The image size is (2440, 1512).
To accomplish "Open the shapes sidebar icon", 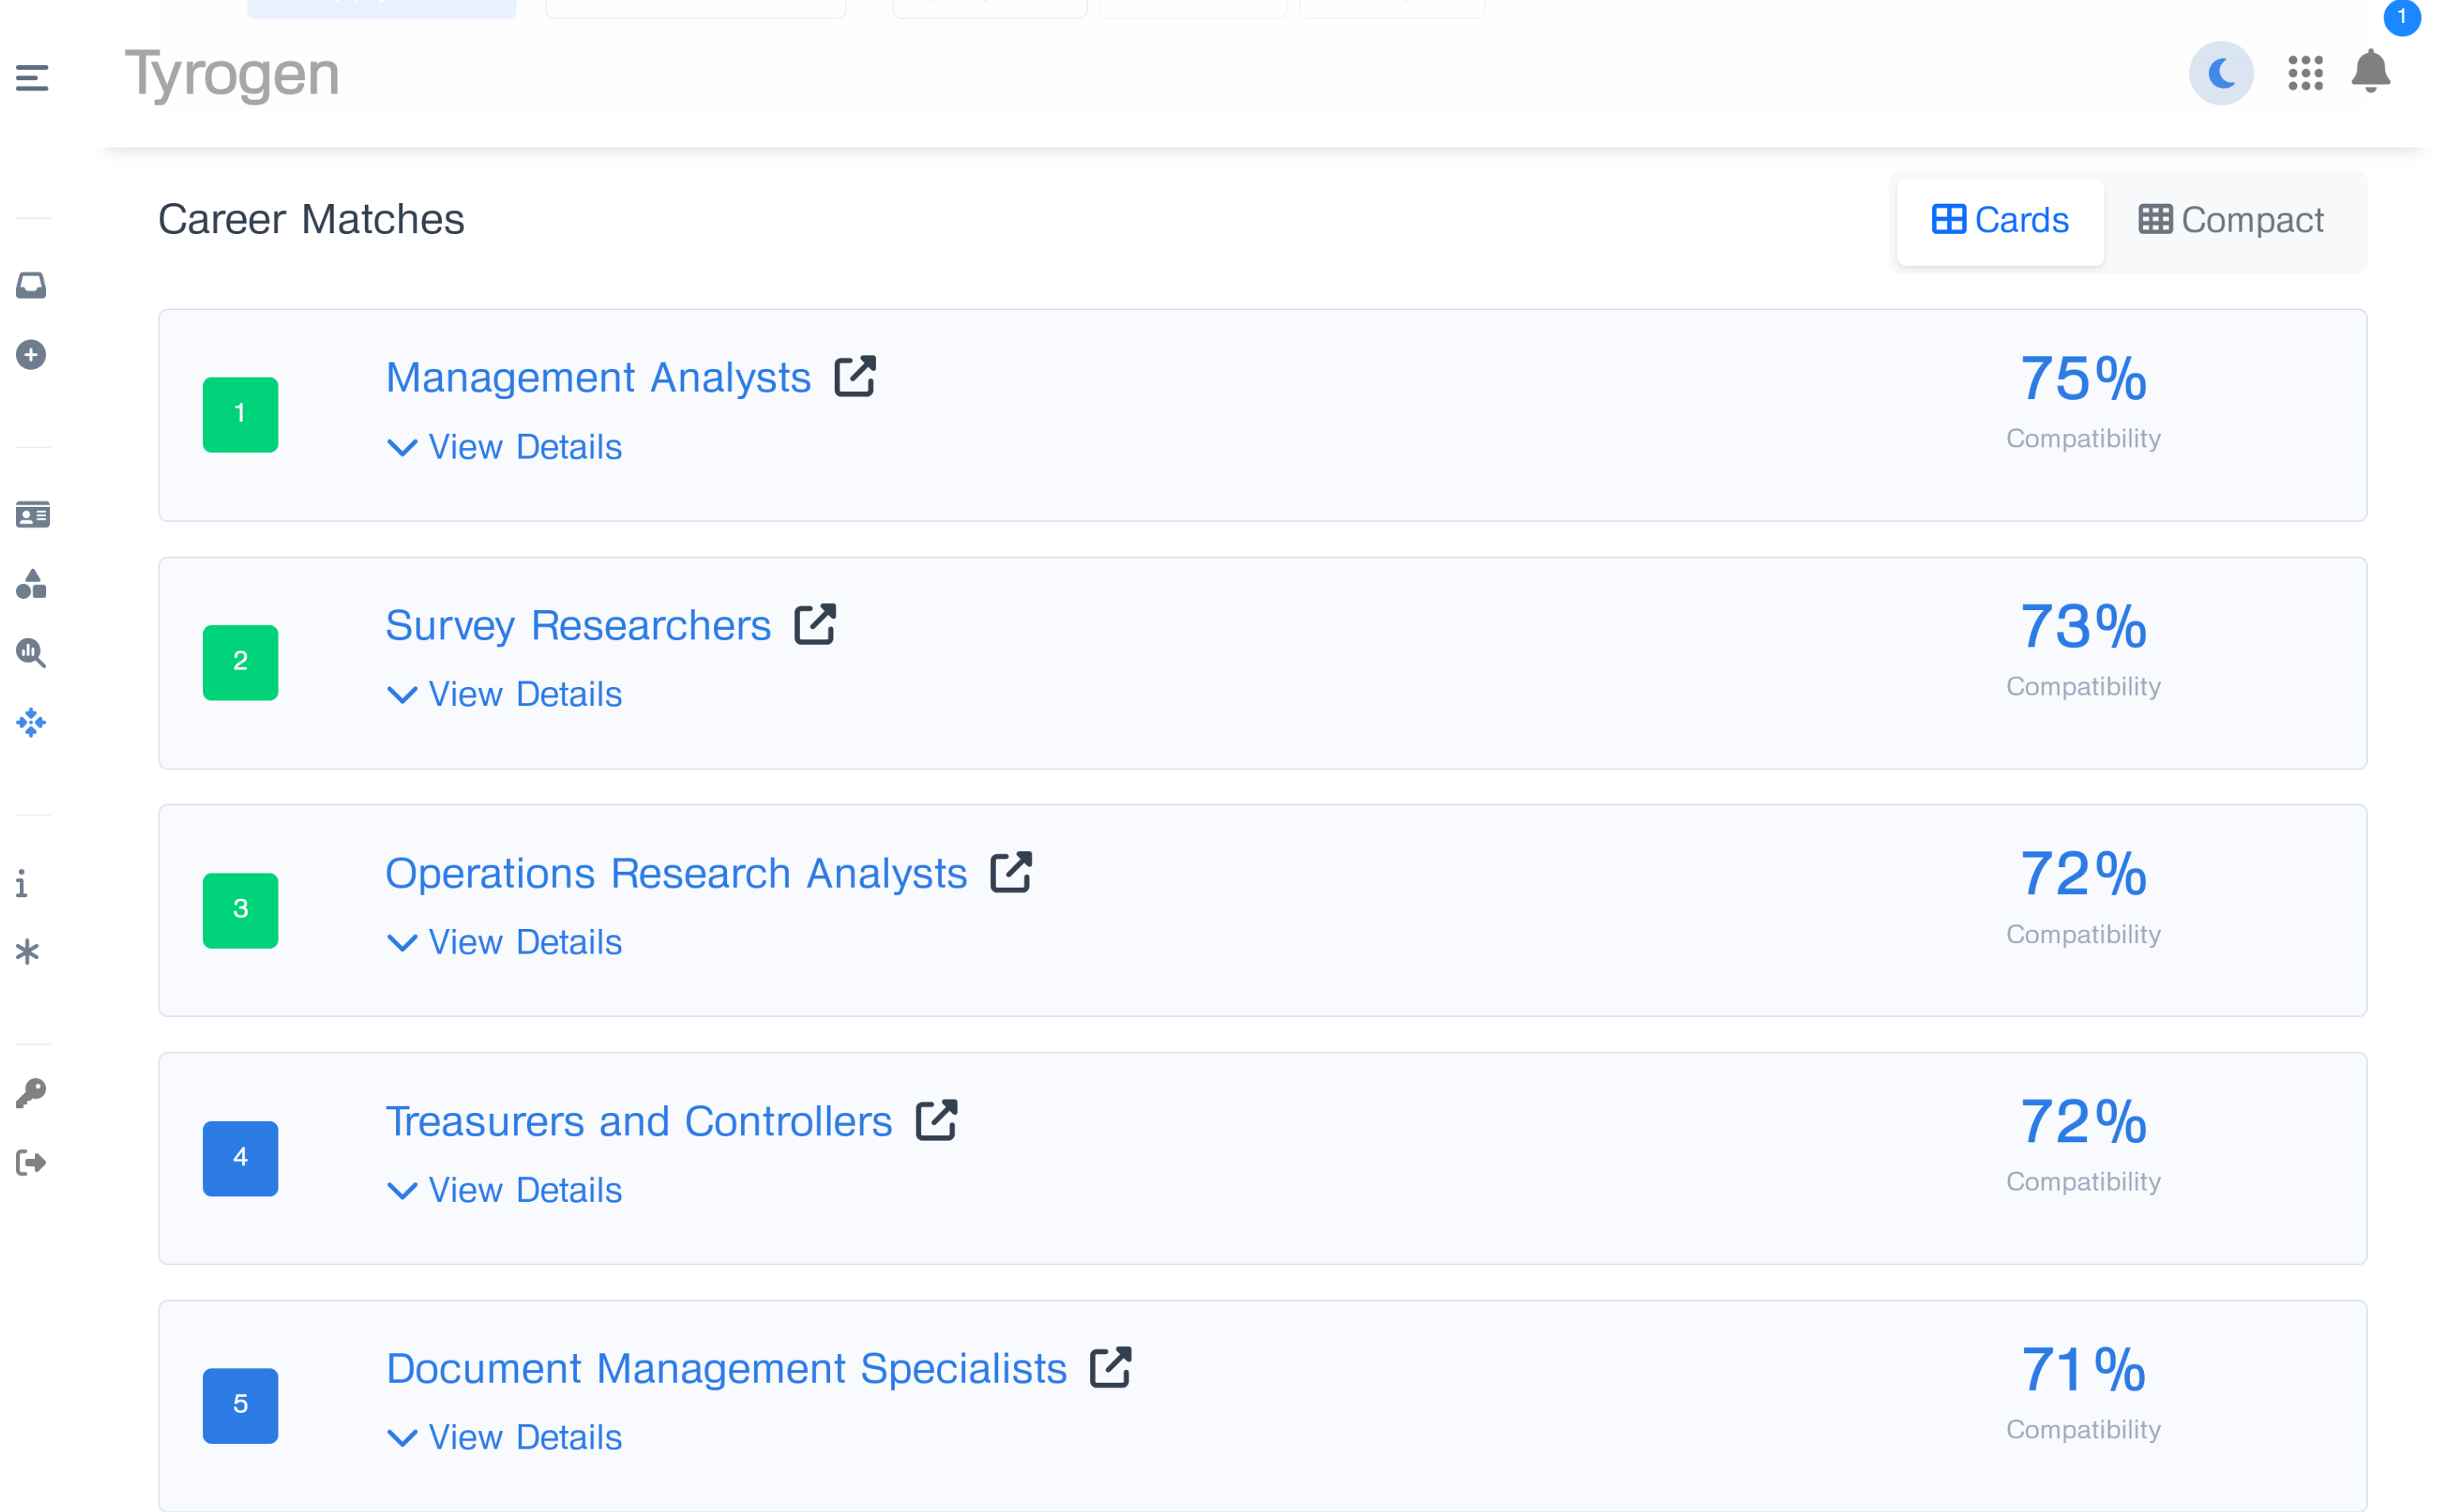I will [31, 584].
